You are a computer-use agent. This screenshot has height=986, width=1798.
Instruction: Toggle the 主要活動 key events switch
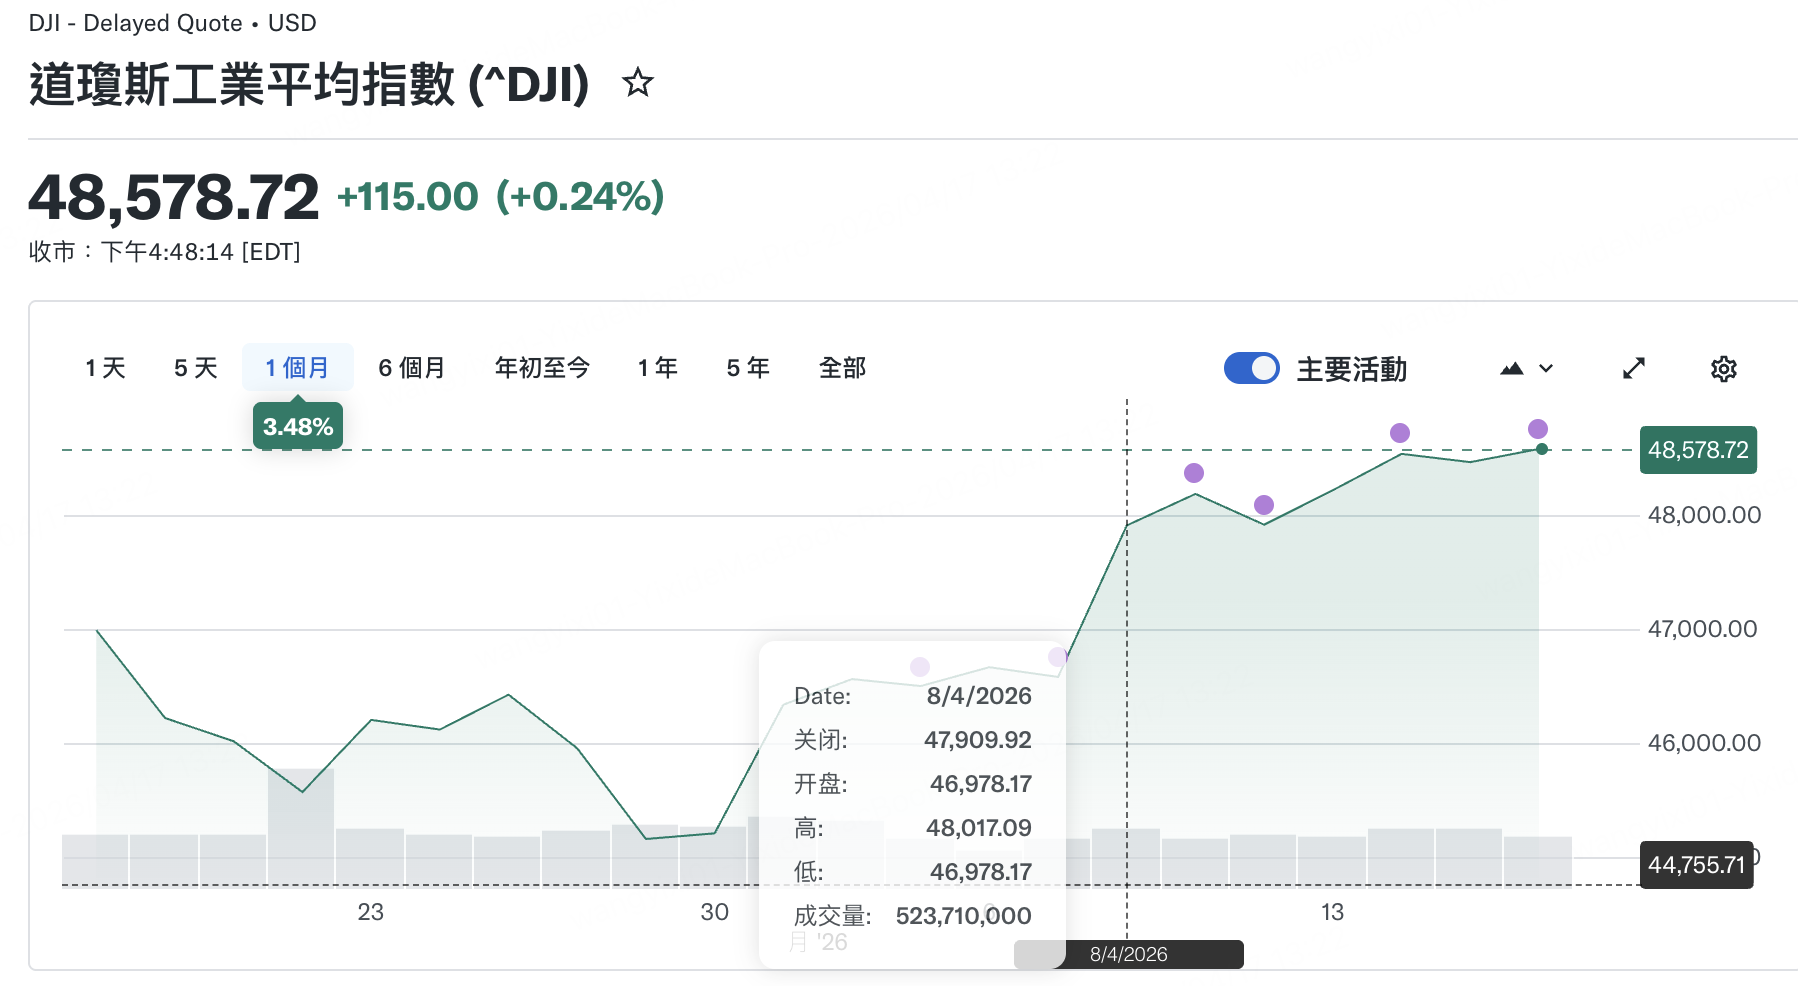pyautogui.click(x=1251, y=368)
